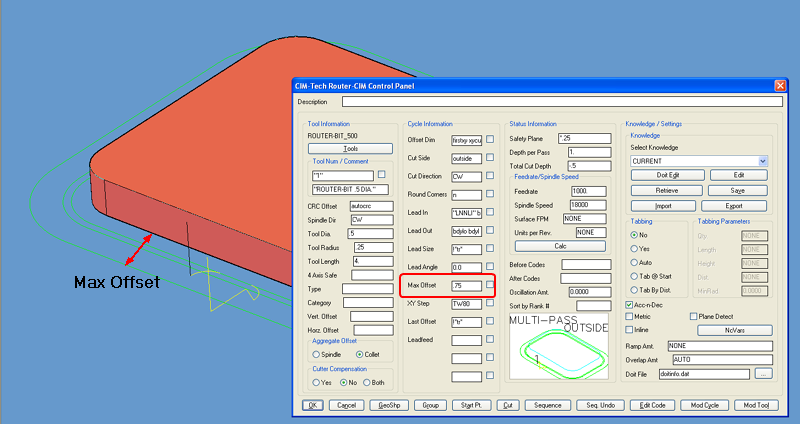
Task: Select Aggregate Offset Collet radio
Action: 360,355
